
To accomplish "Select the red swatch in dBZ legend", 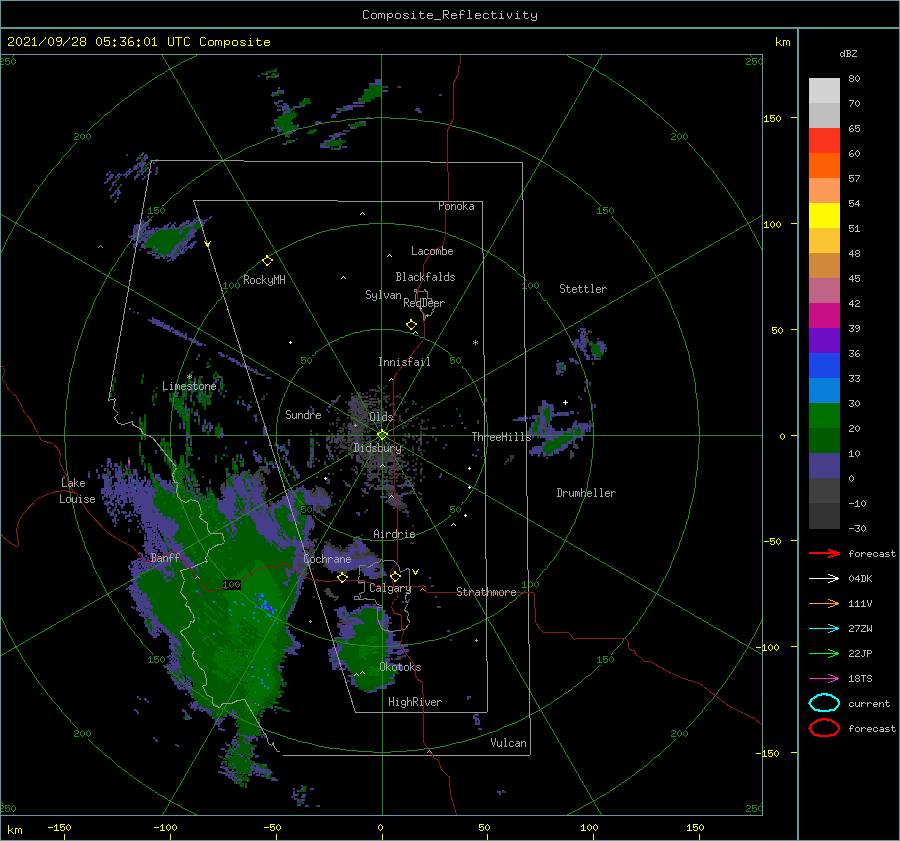I will point(824,140).
